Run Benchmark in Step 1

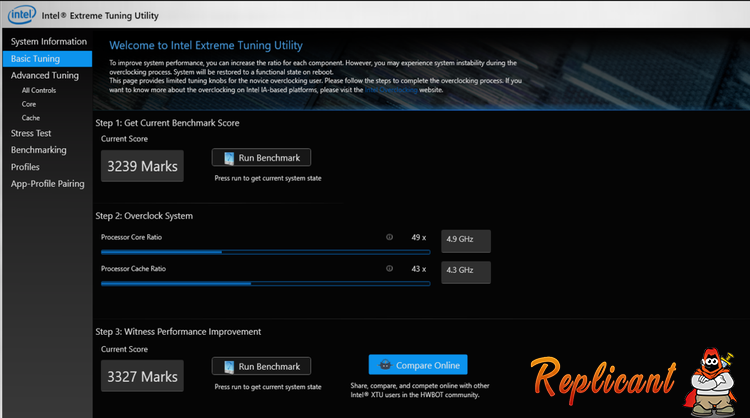click(x=261, y=157)
